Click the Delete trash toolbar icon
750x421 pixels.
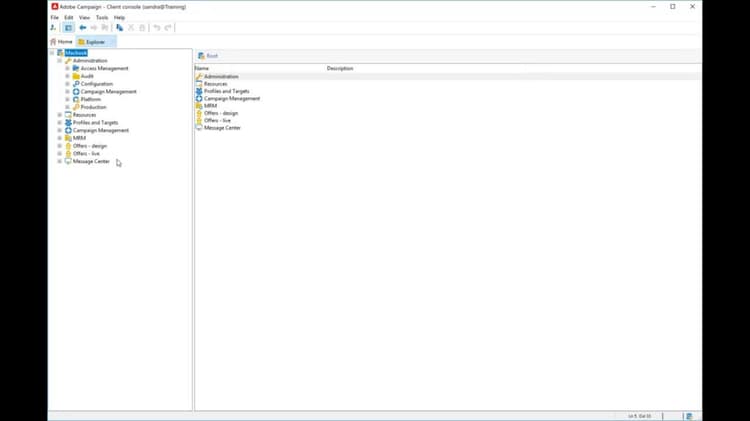(142, 28)
